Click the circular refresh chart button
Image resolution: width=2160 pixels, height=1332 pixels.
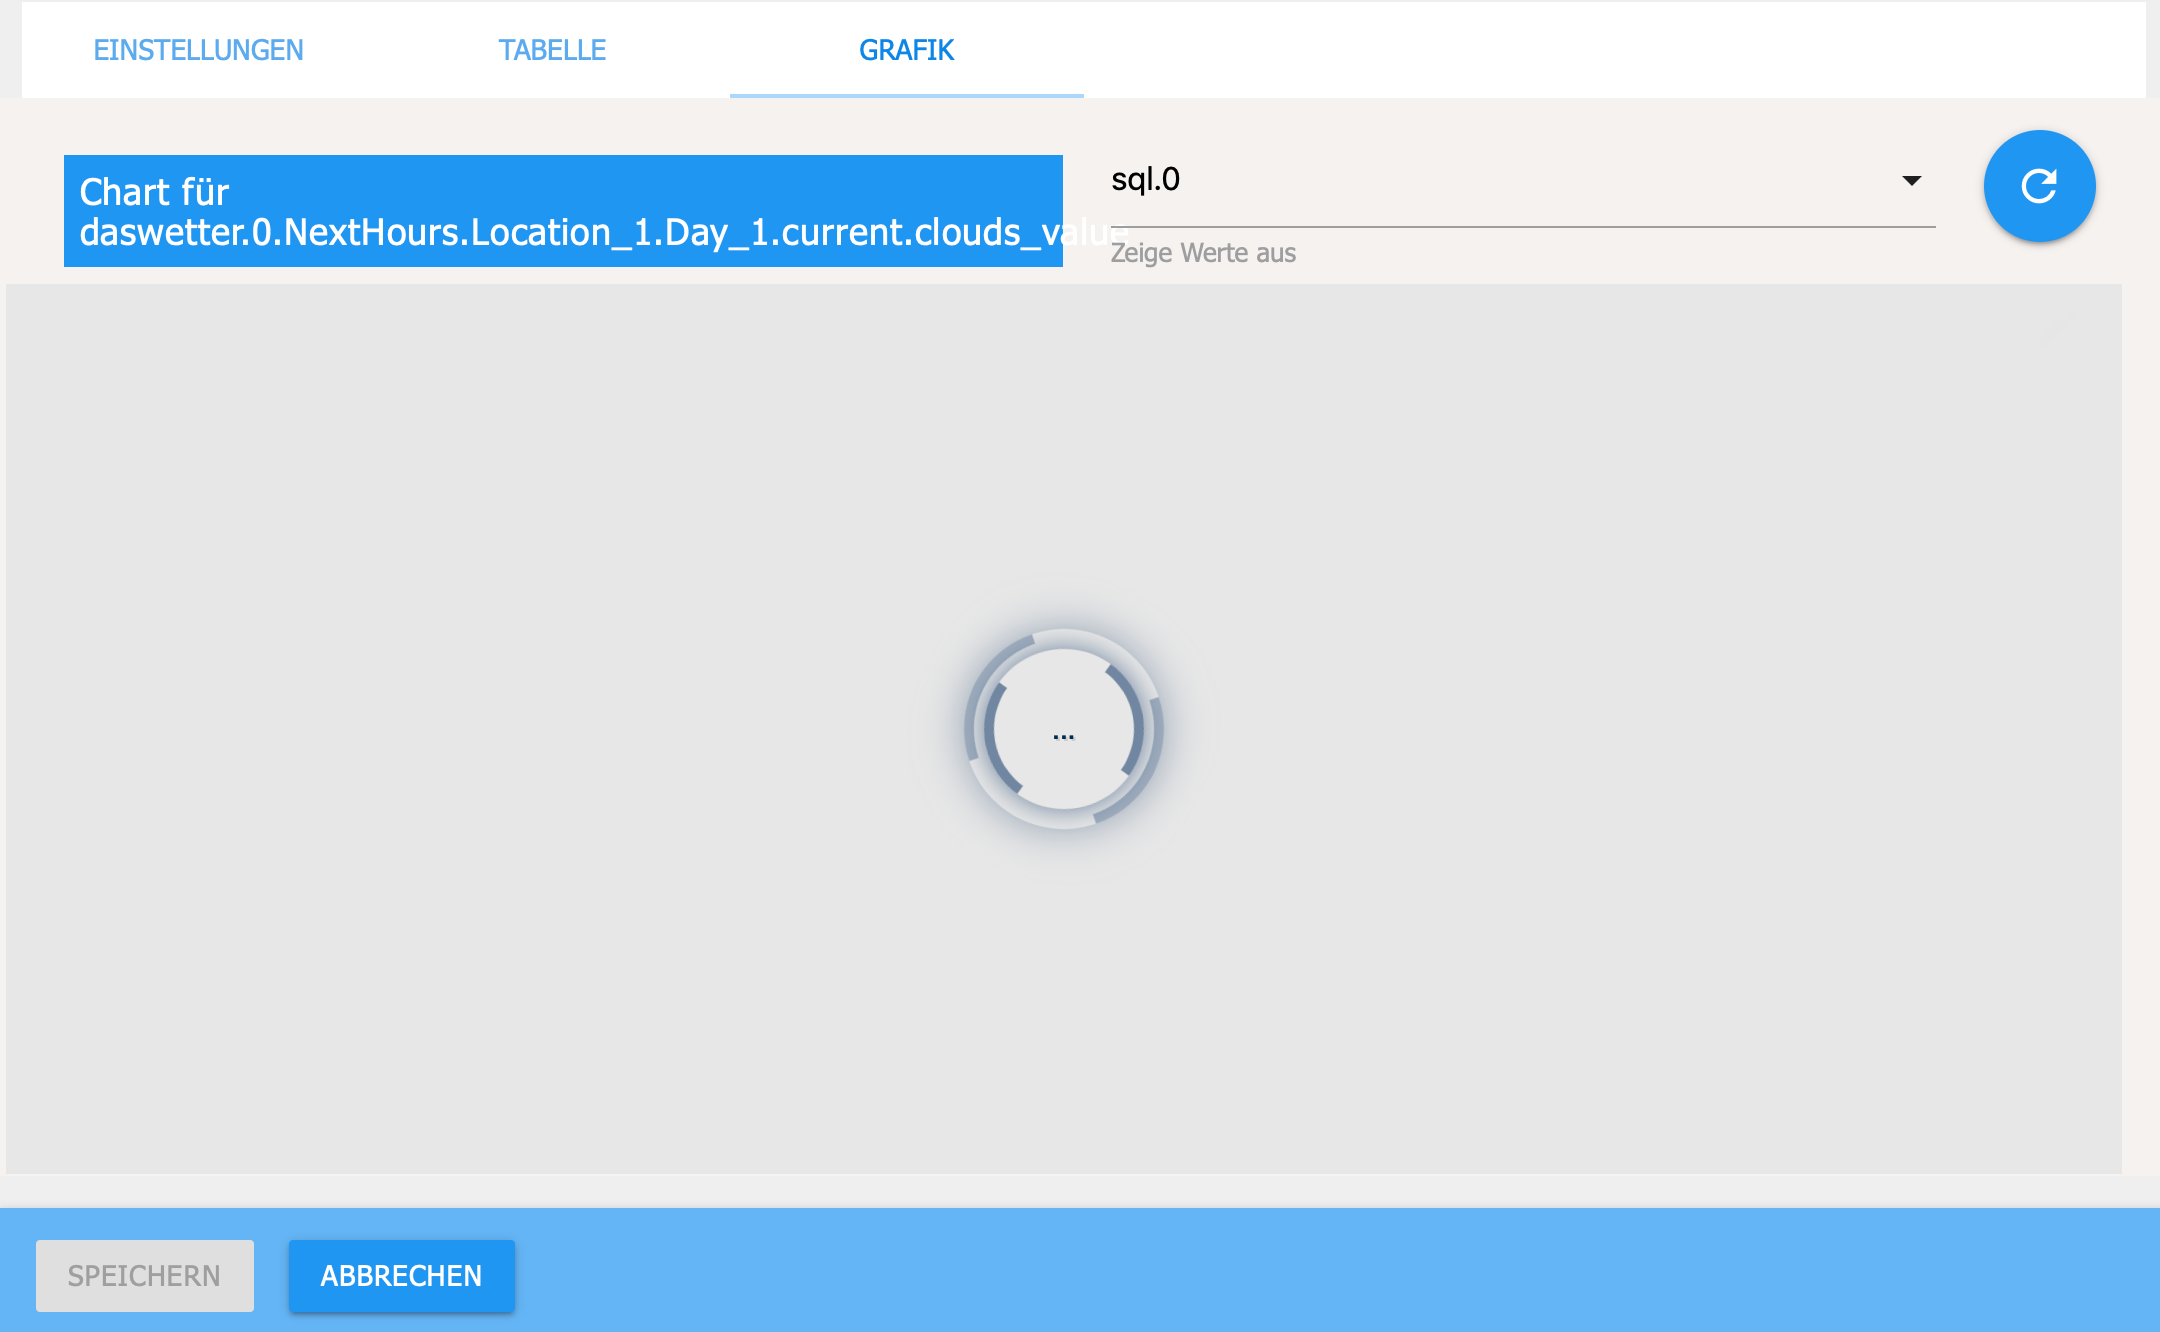coord(2039,186)
